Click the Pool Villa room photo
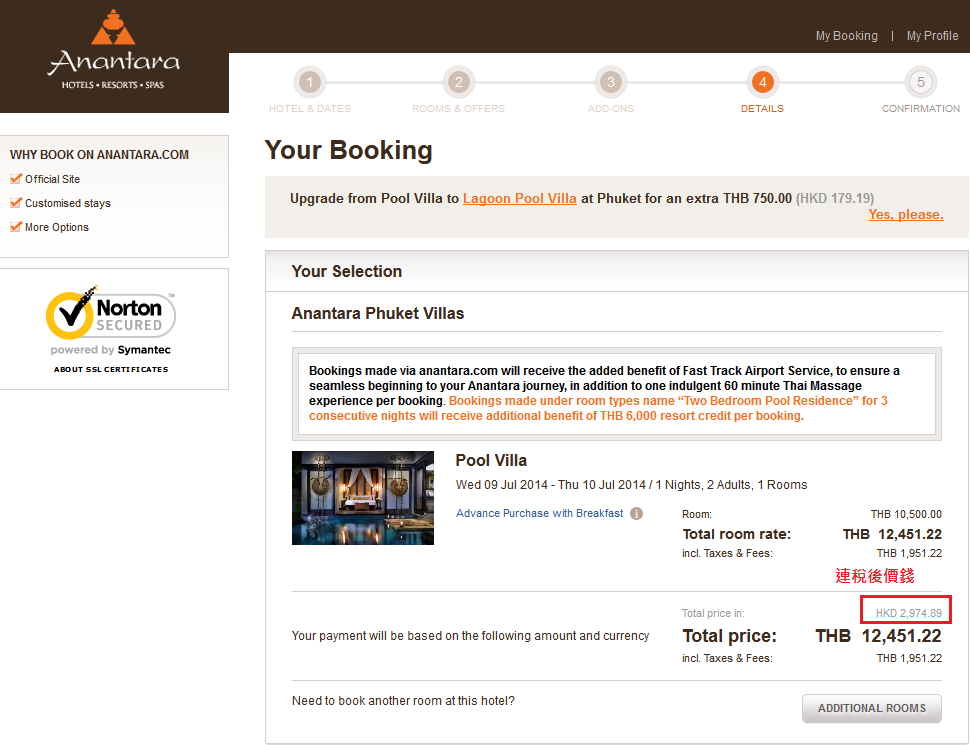Screen dimensions: 970x745 click(x=363, y=498)
